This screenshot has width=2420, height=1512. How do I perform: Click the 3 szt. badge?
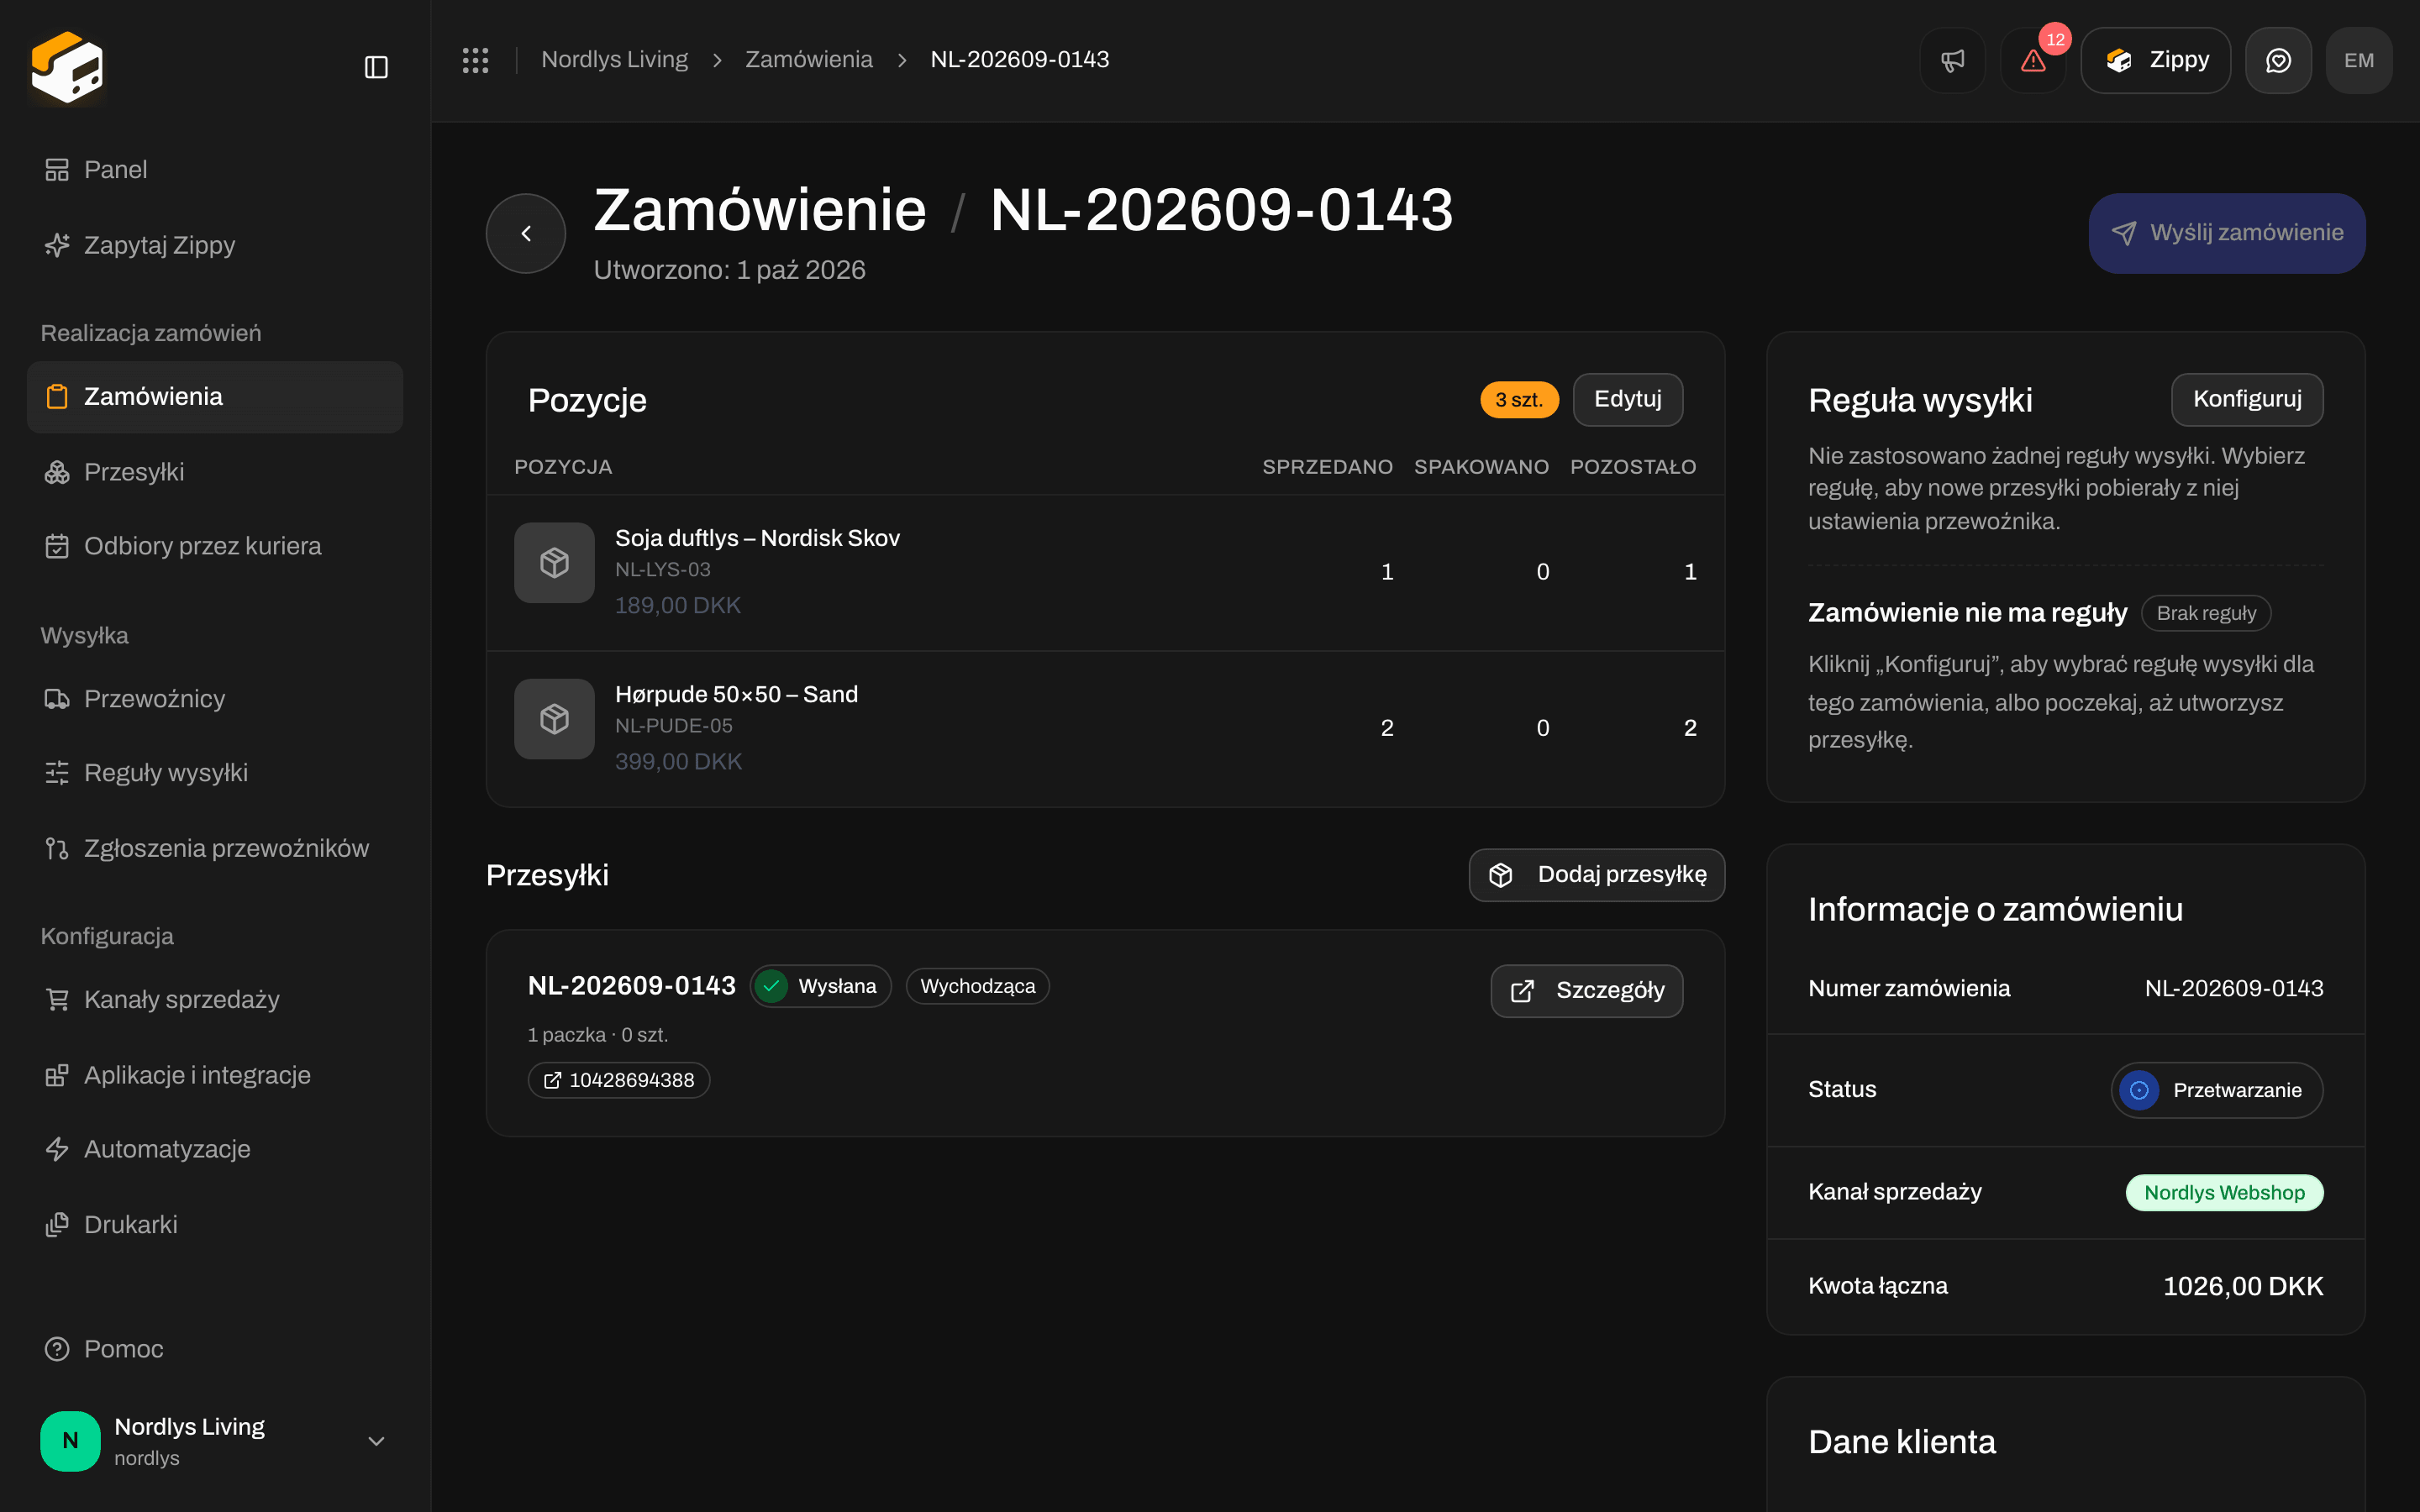point(1518,400)
